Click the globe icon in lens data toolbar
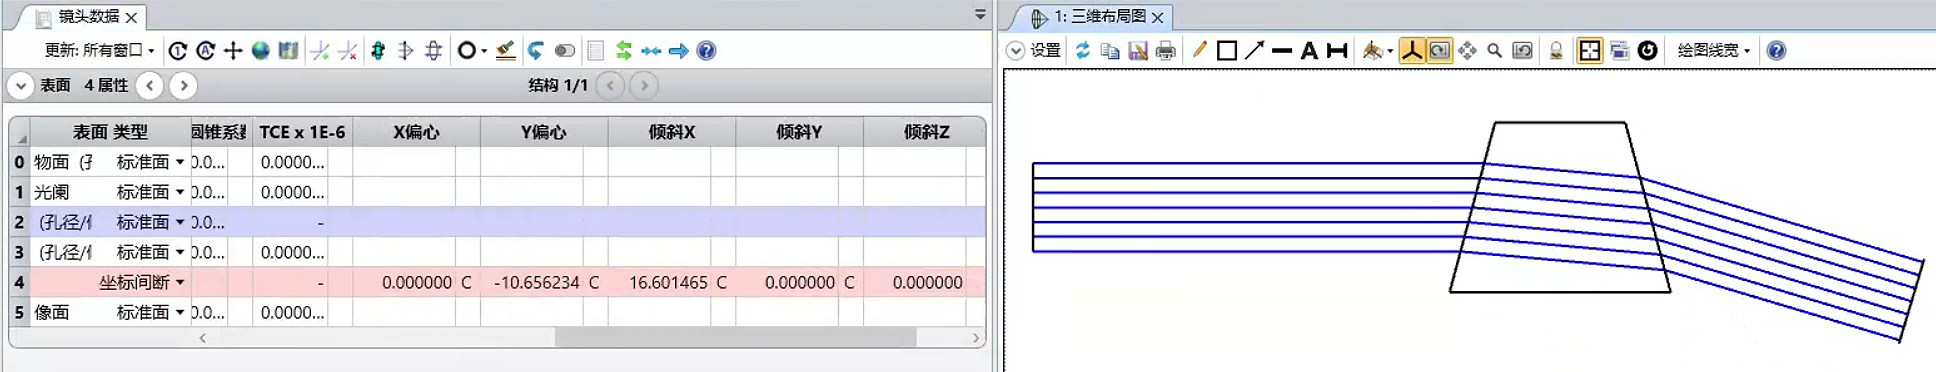1936x372 pixels. (x=261, y=50)
